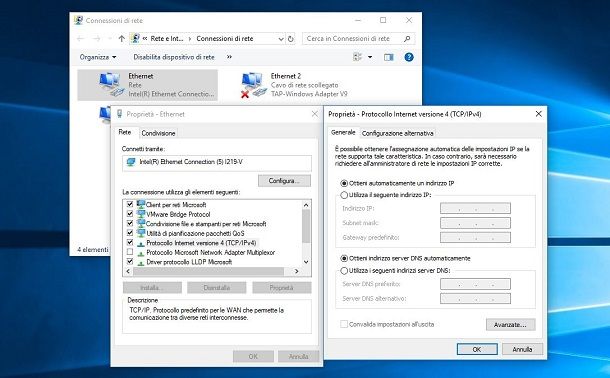Click the Rete e Int... breadcrumb
Viewport: 610px width, 378px height.
point(167,38)
